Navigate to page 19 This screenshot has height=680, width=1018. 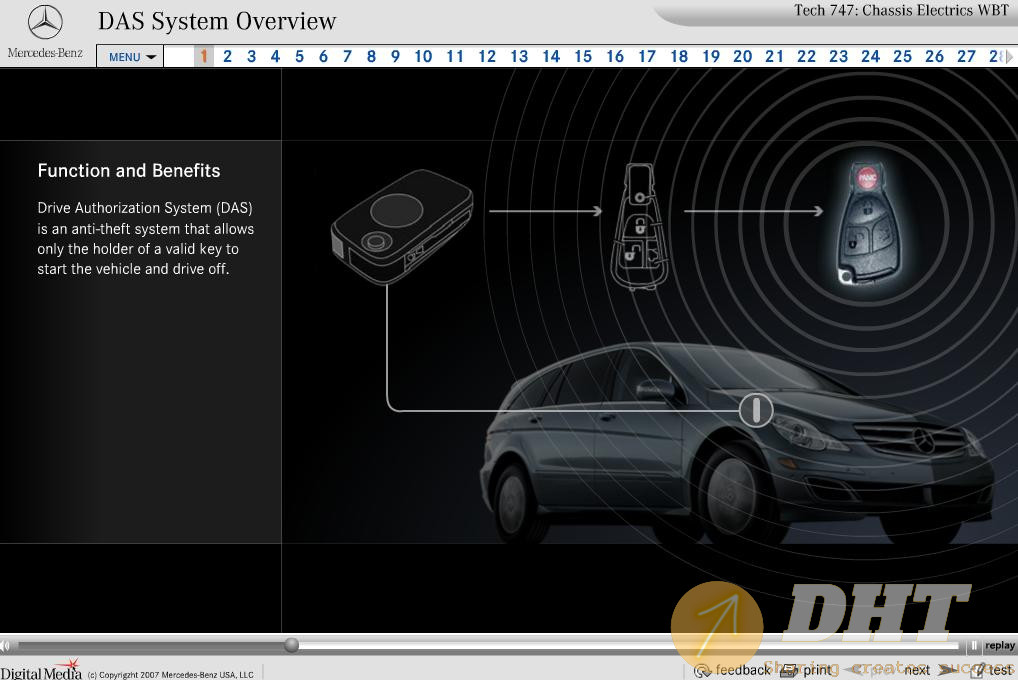coord(711,57)
